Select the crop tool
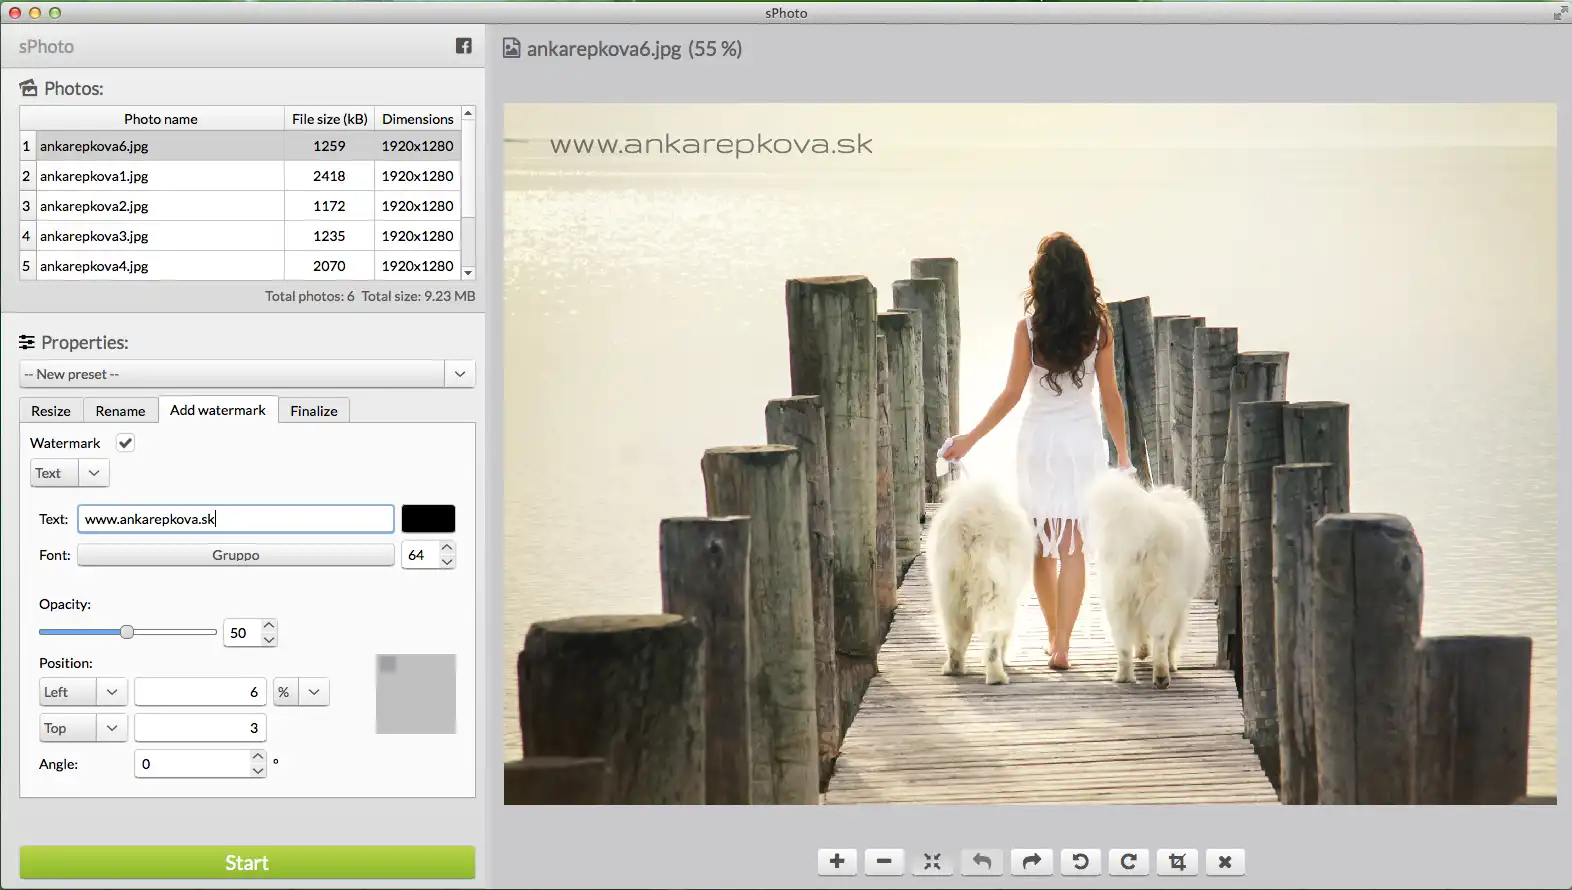 1177,861
